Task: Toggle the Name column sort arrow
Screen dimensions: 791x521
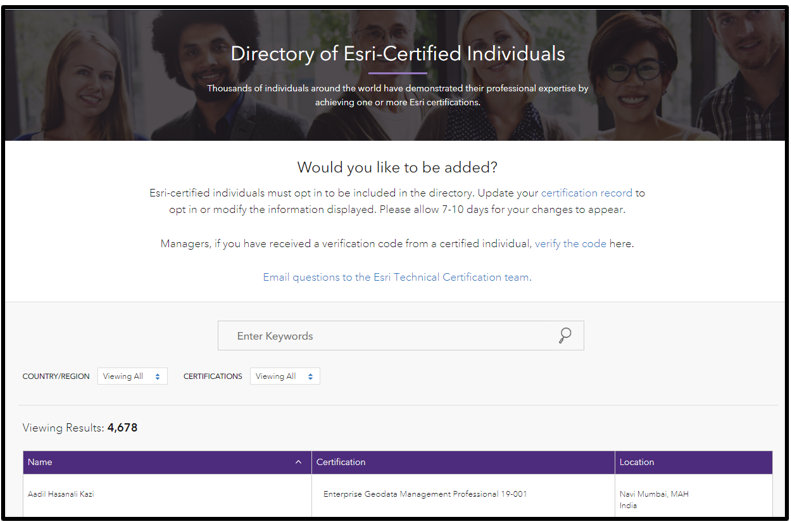Action: (x=298, y=463)
